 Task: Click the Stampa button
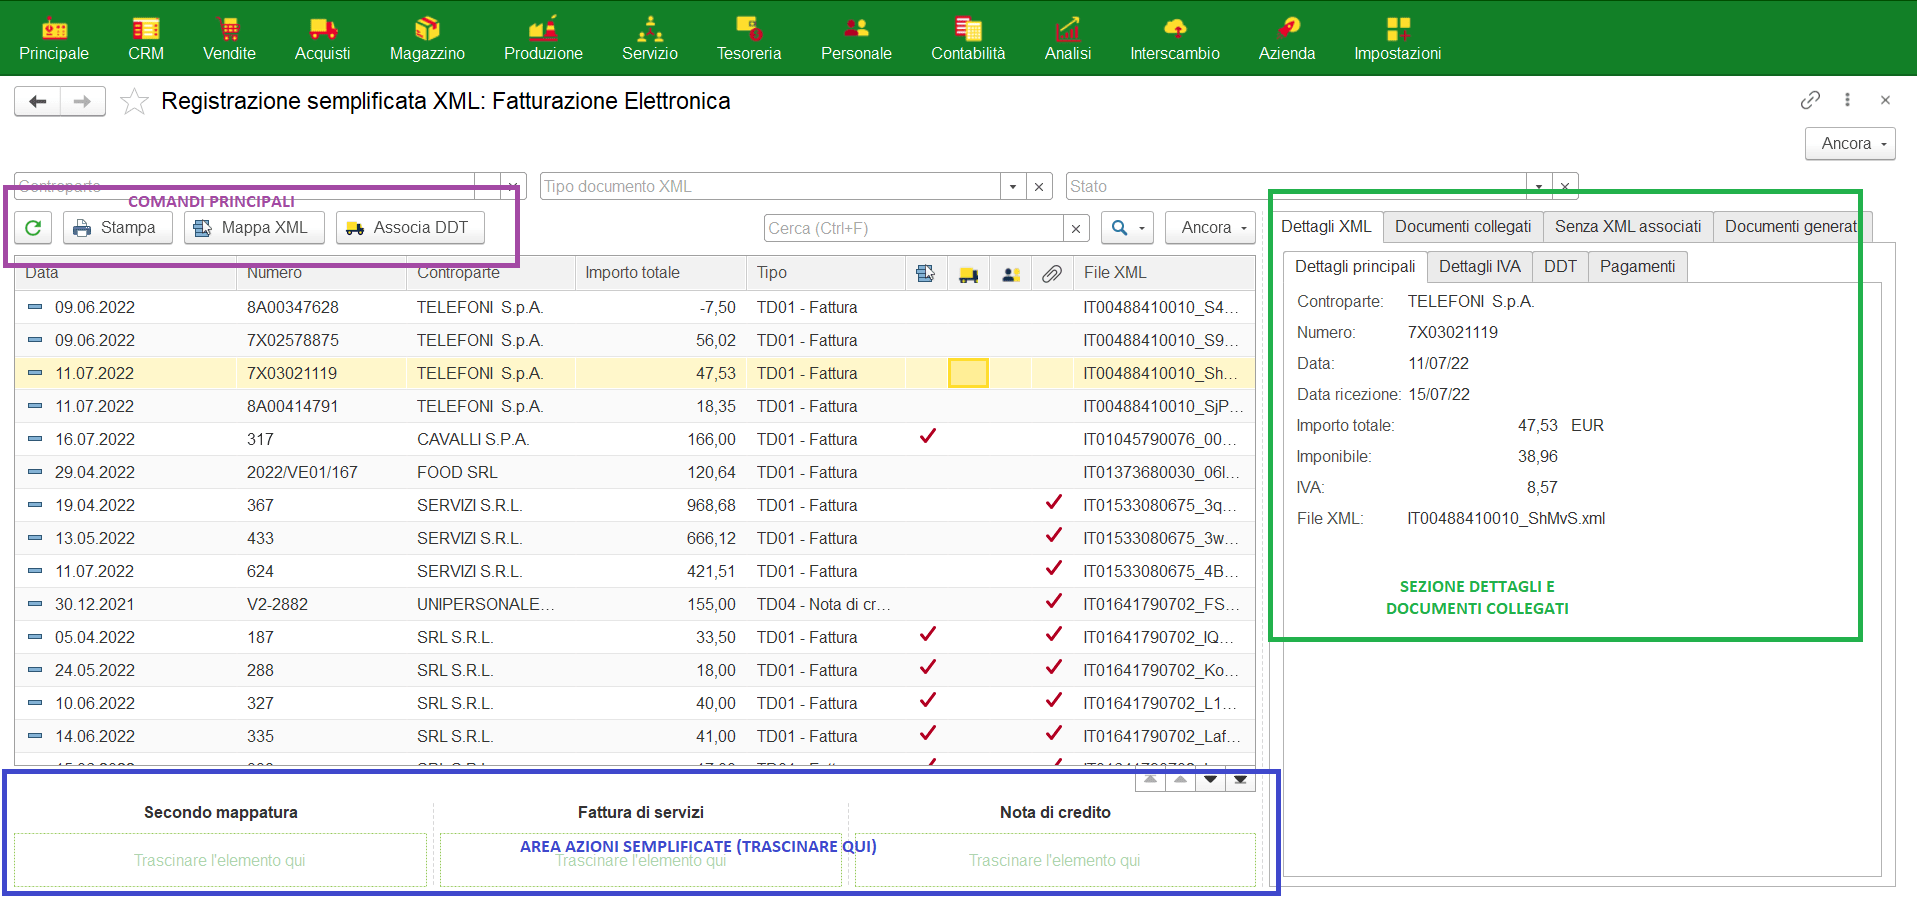[118, 228]
